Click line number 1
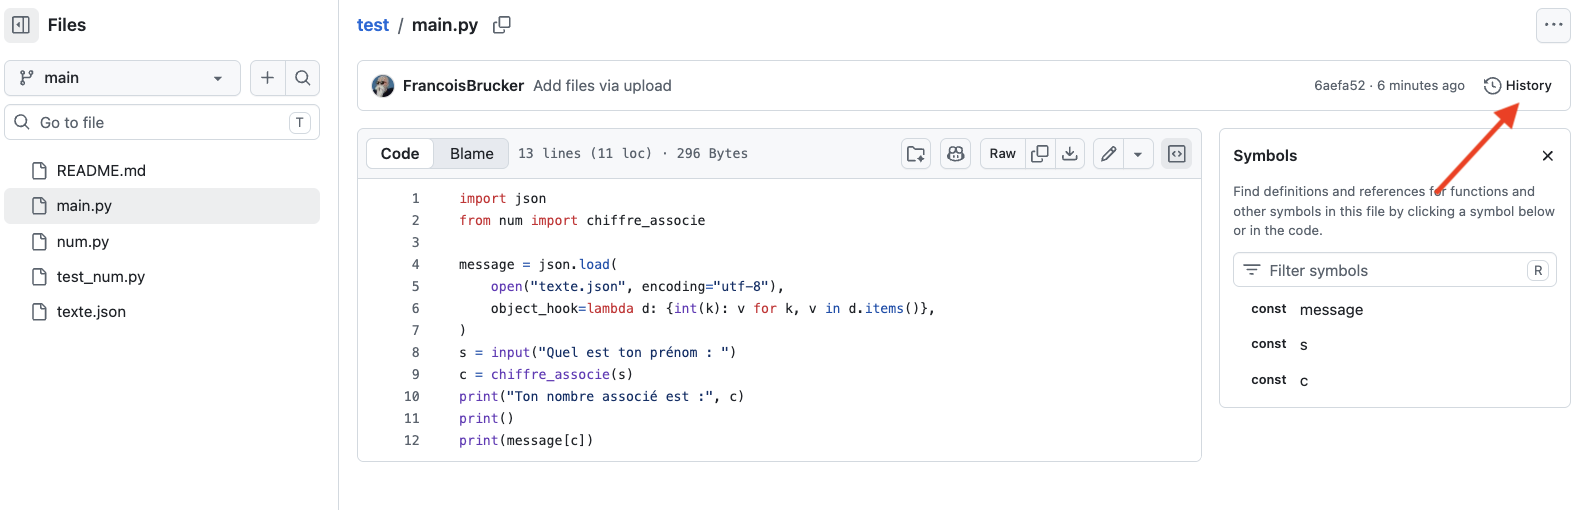1580x510 pixels. click(415, 199)
